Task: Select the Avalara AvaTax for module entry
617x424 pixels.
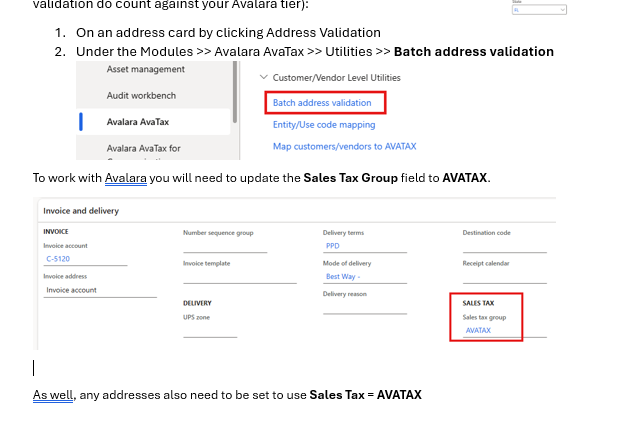Action: pyautogui.click(x=144, y=148)
